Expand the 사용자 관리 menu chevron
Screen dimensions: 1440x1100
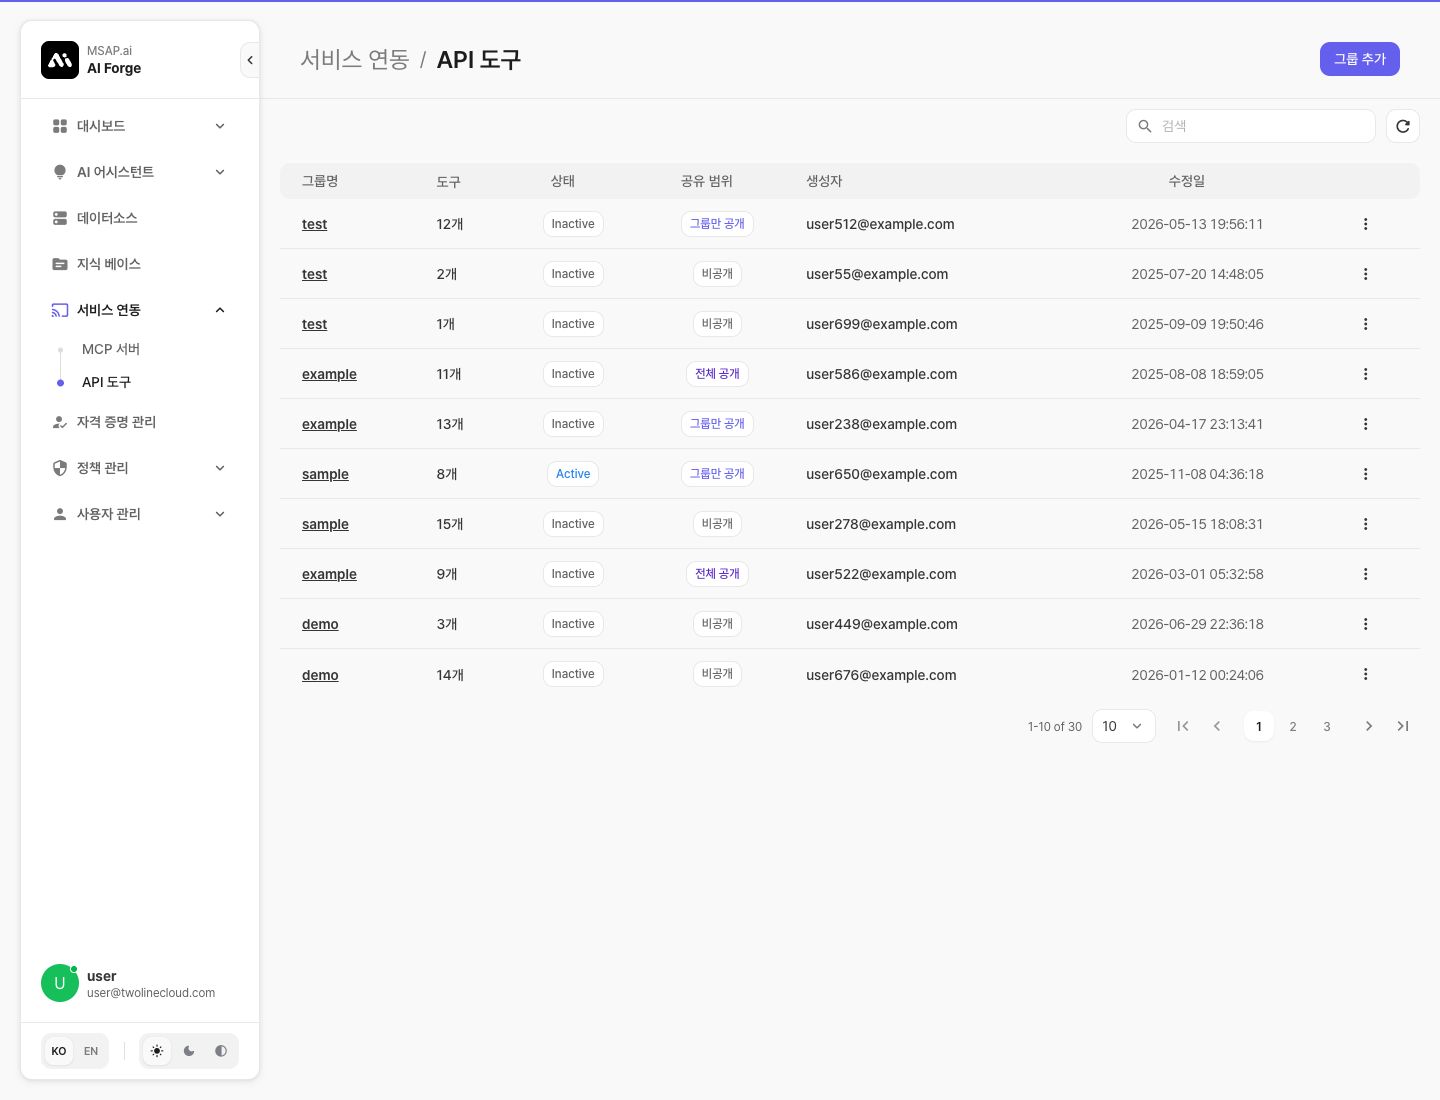click(220, 514)
